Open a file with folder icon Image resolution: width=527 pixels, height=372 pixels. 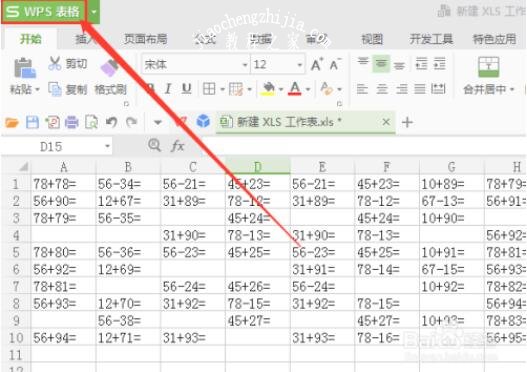[12, 122]
